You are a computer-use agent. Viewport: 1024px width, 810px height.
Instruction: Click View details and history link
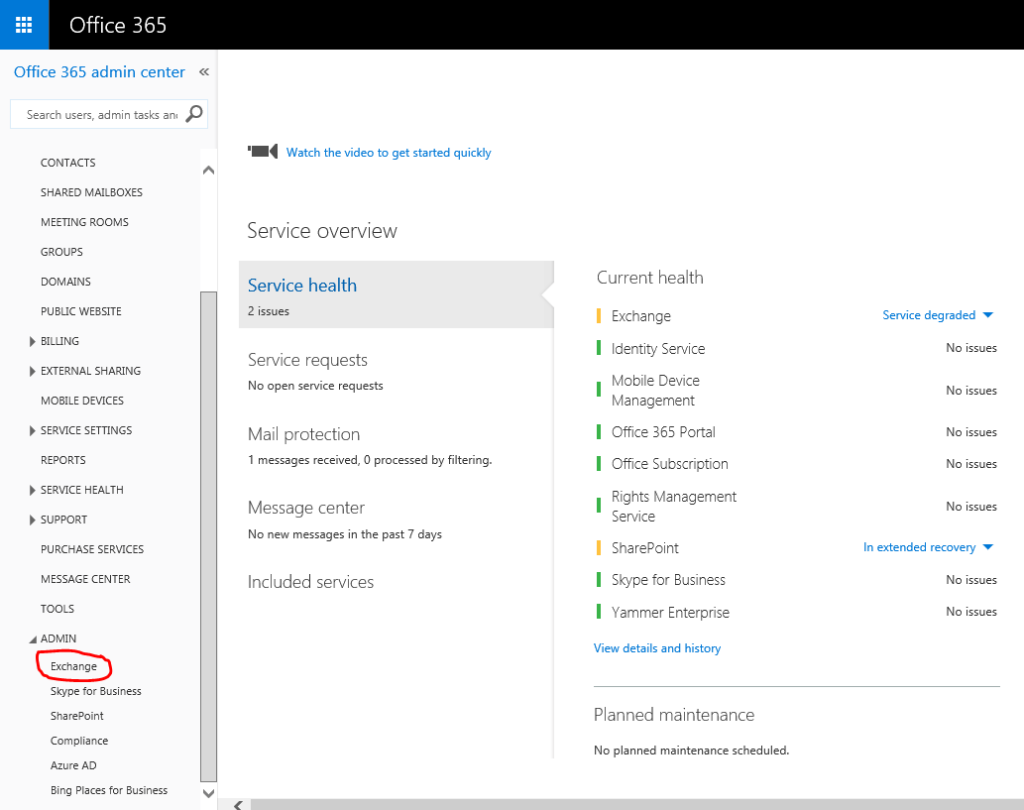click(657, 648)
